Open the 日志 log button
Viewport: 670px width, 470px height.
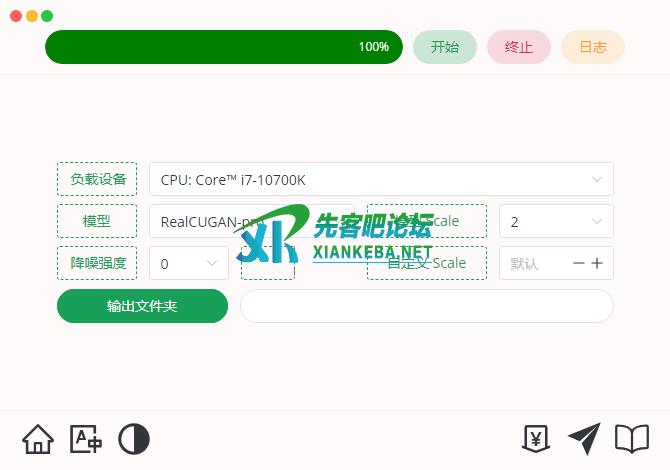pos(593,47)
